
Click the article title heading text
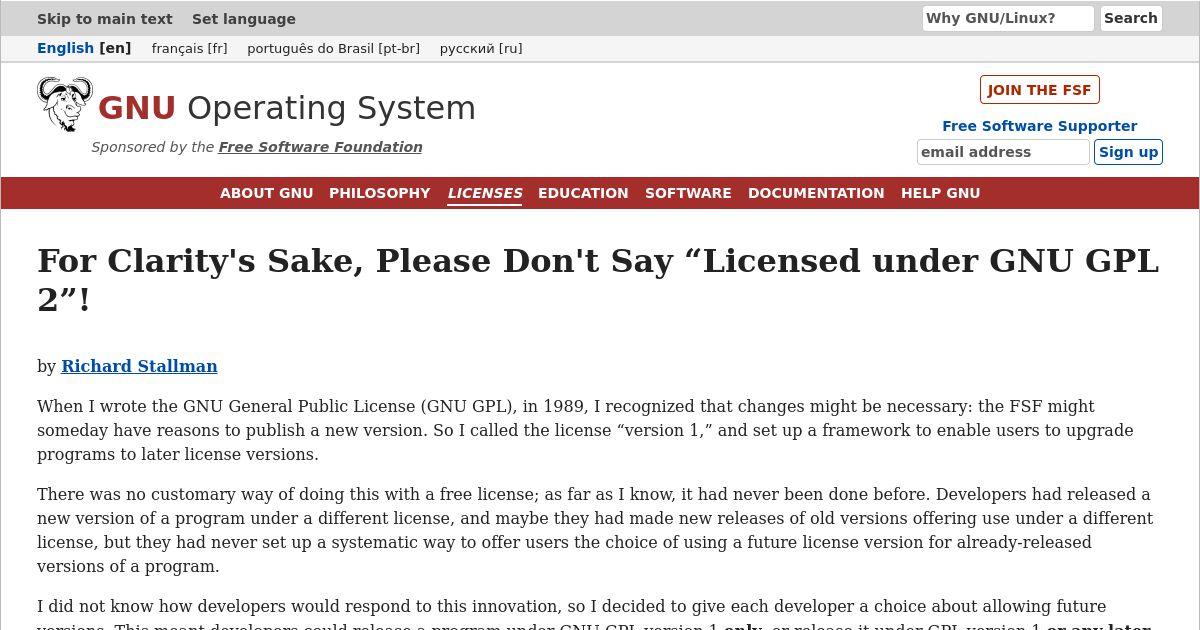(x=598, y=280)
